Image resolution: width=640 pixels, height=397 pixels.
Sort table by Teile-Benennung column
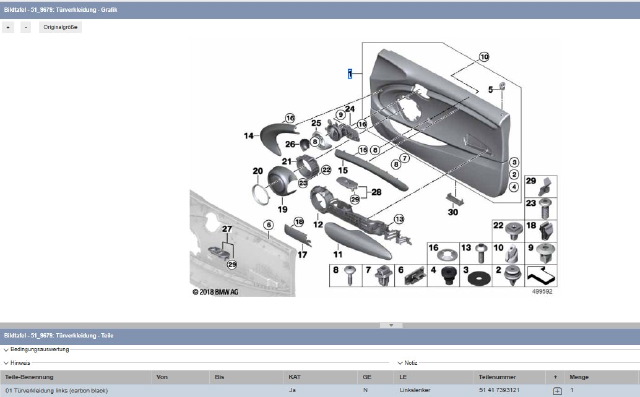point(29,377)
